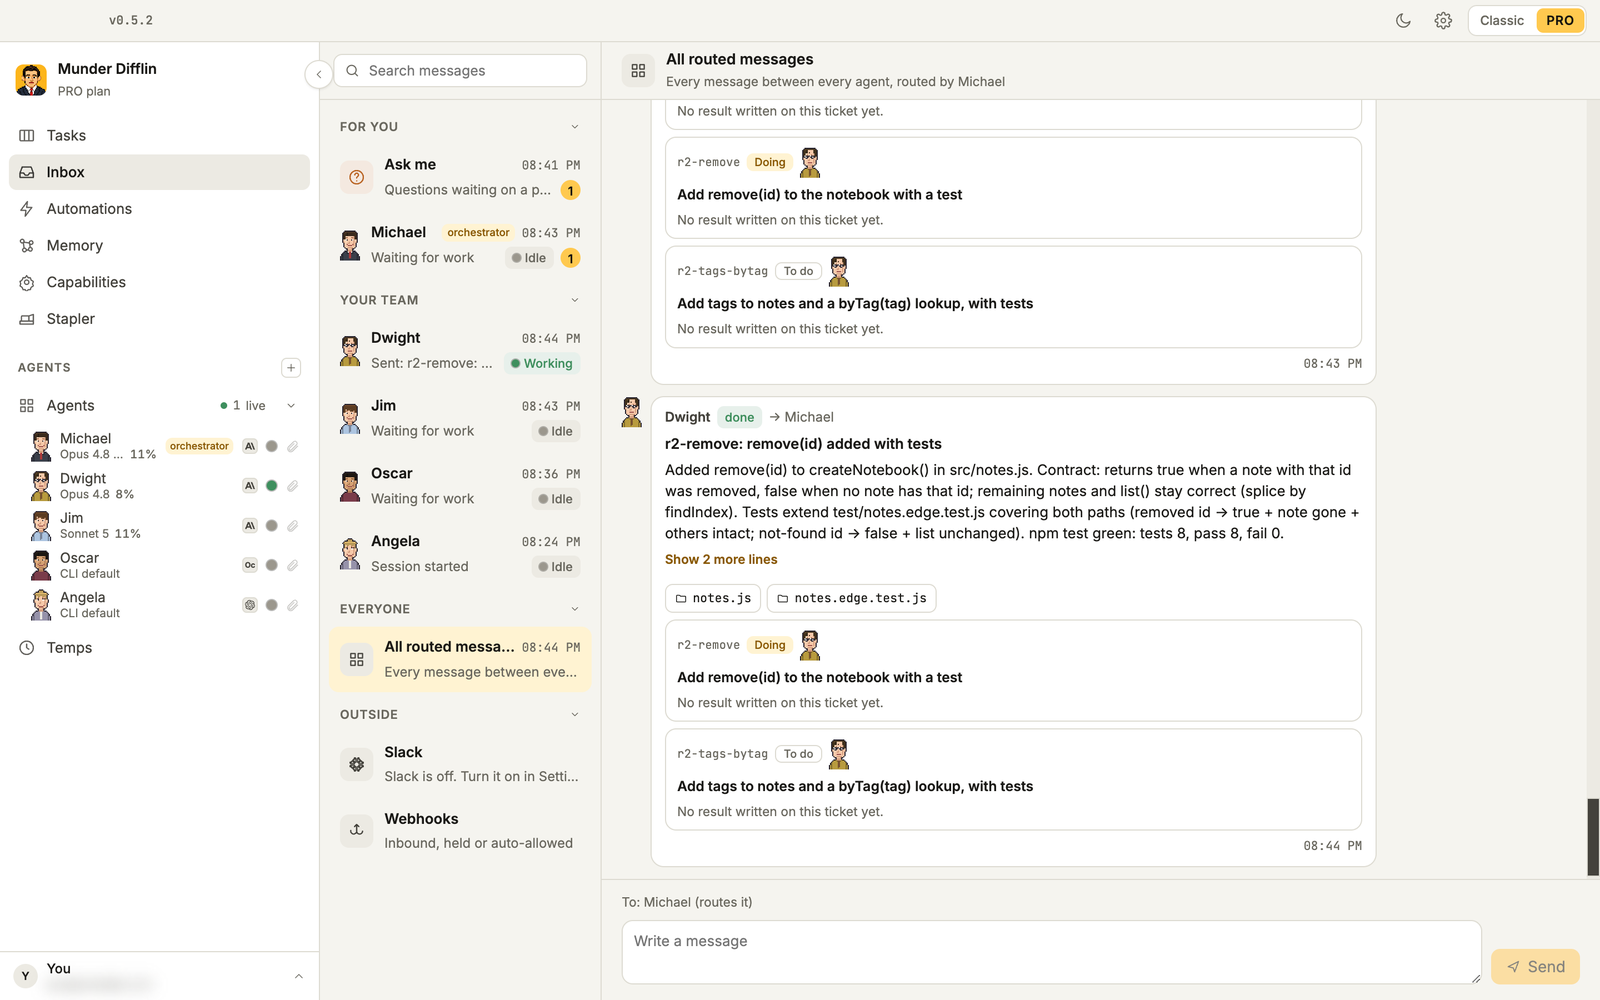Click the Oc provider badge next to Oscar
This screenshot has width=1600, height=1000.
[x=250, y=565]
